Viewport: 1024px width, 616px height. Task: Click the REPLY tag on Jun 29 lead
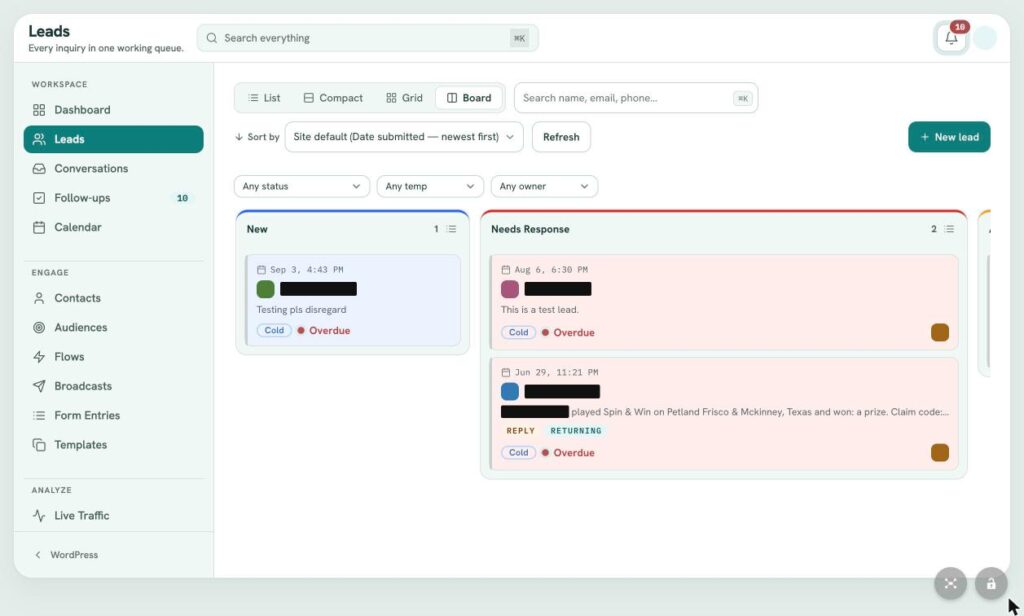[520, 430]
